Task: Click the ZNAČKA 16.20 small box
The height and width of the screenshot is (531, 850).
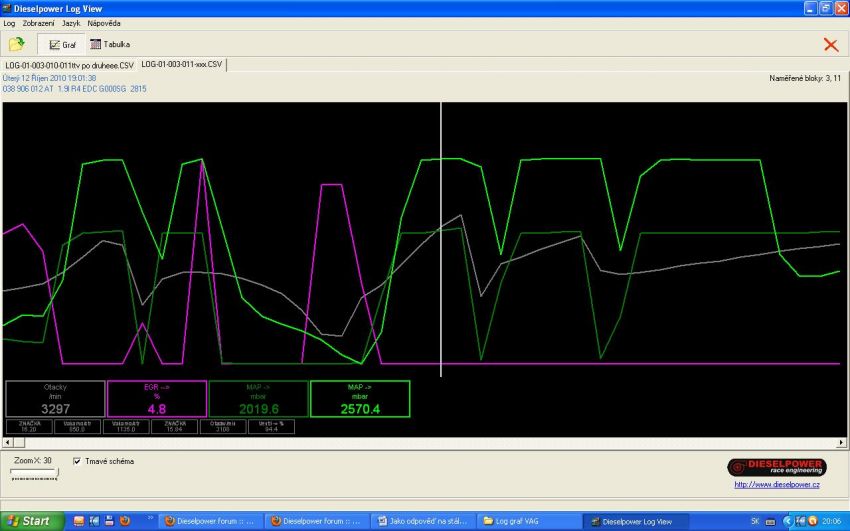Action: pos(29,426)
